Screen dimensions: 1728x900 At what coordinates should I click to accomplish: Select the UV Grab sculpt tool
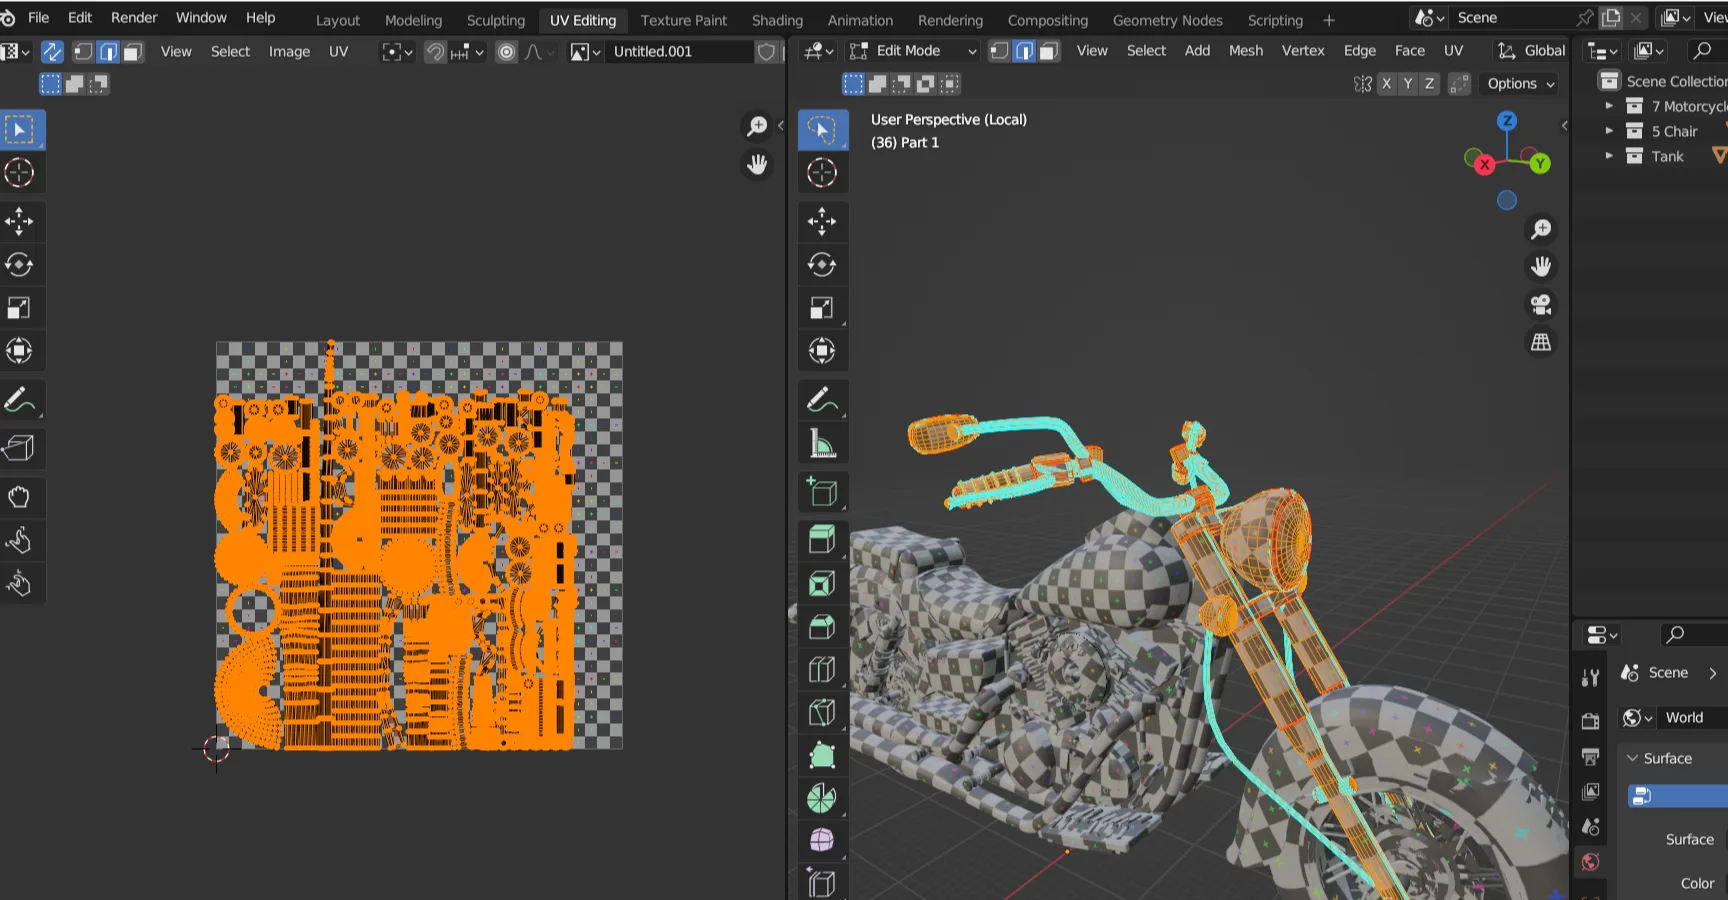pos(19,497)
